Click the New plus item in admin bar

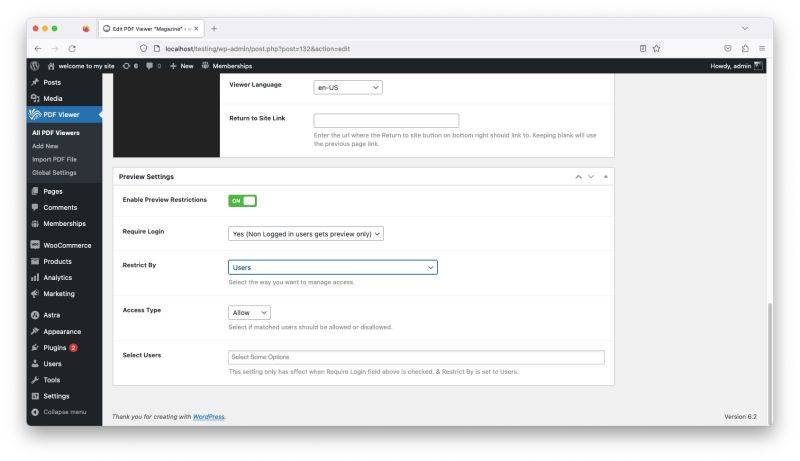pos(182,66)
